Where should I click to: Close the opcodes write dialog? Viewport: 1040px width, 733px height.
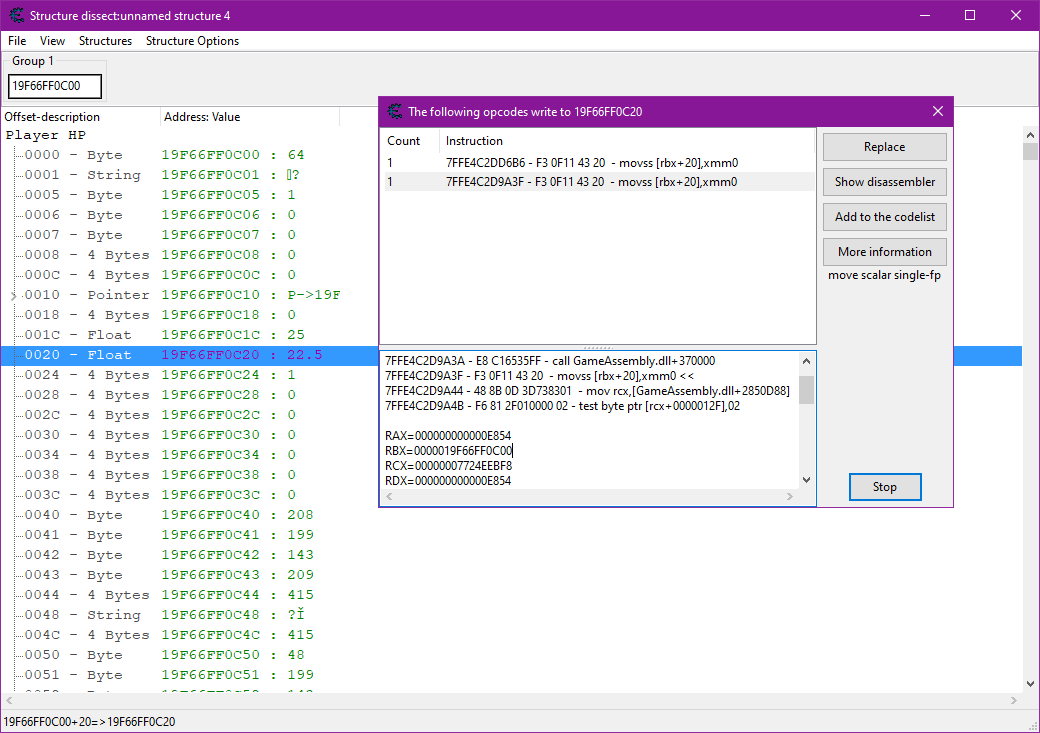(937, 112)
